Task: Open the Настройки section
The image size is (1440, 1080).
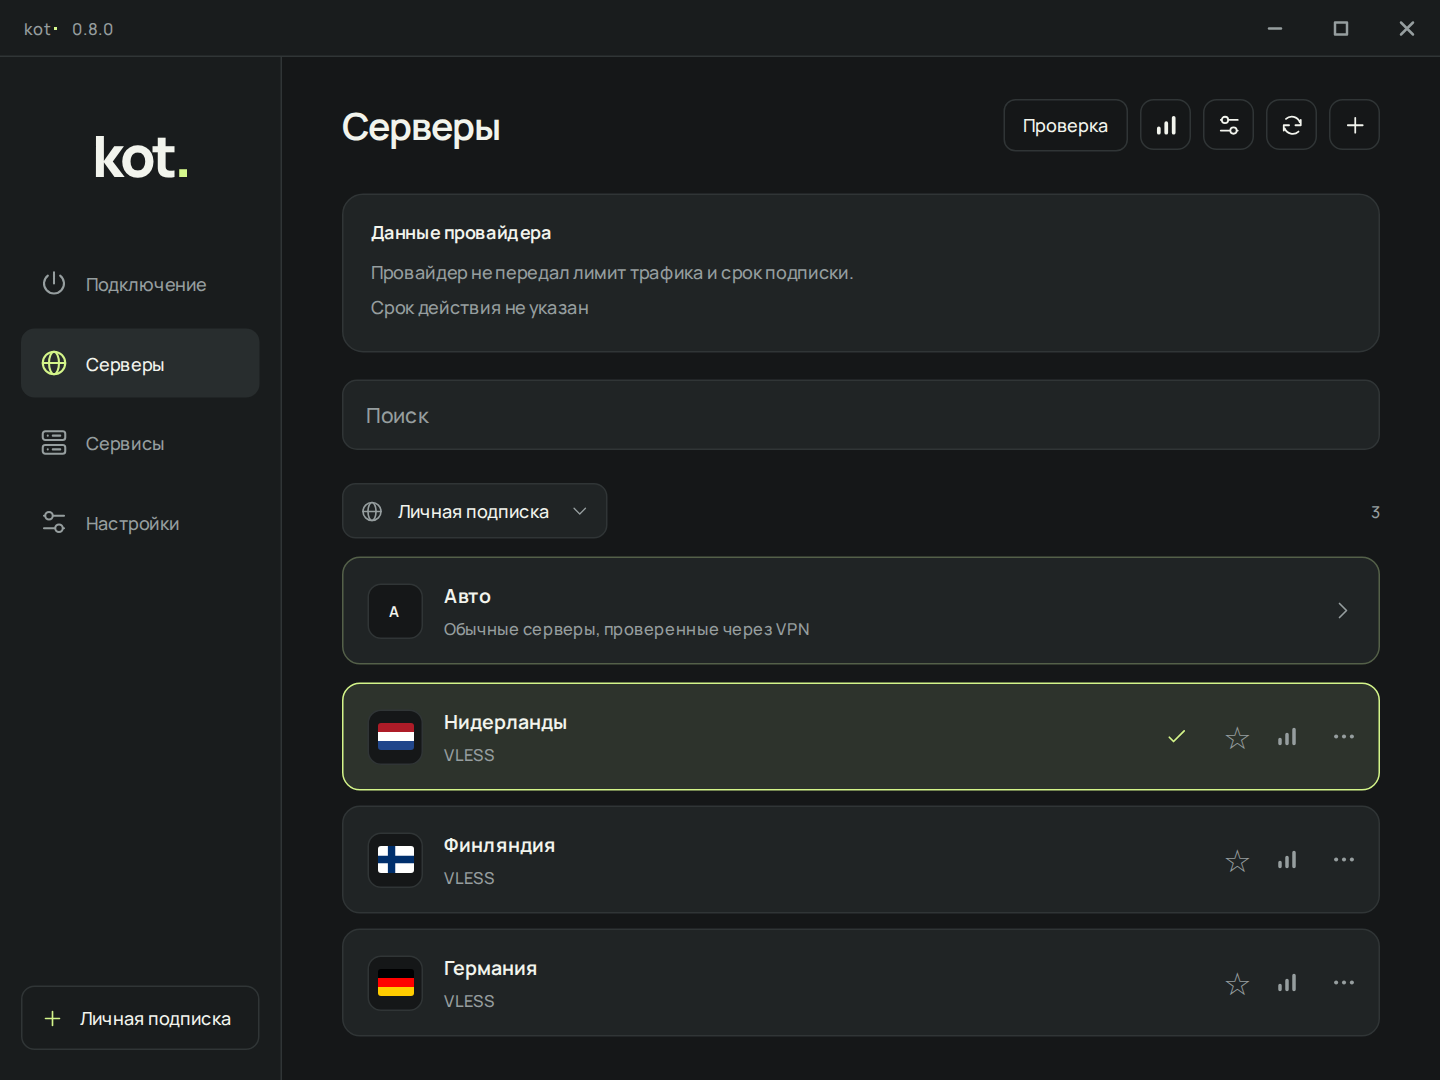Action: [x=140, y=523]
